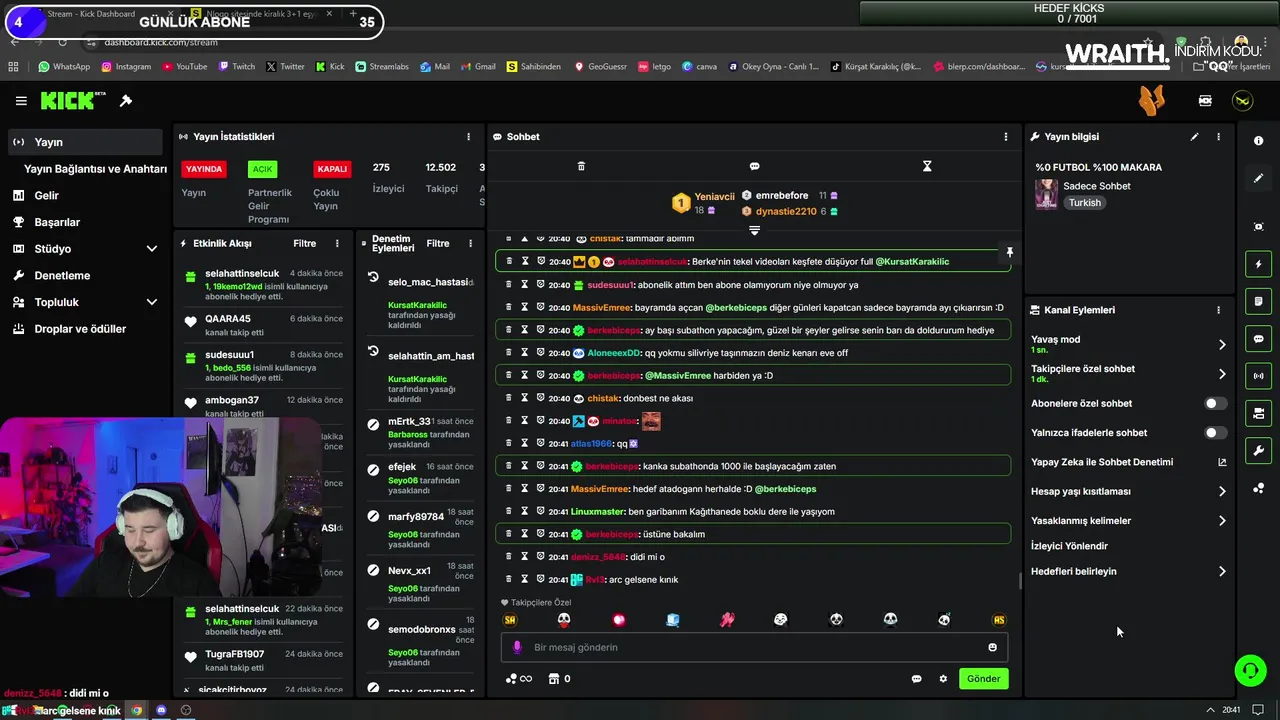This screenshot has height=720, width=1280.
Task: Click the chat bubble icon in right sidebar
Action: pyautogui.click(x=1258, y=339)
